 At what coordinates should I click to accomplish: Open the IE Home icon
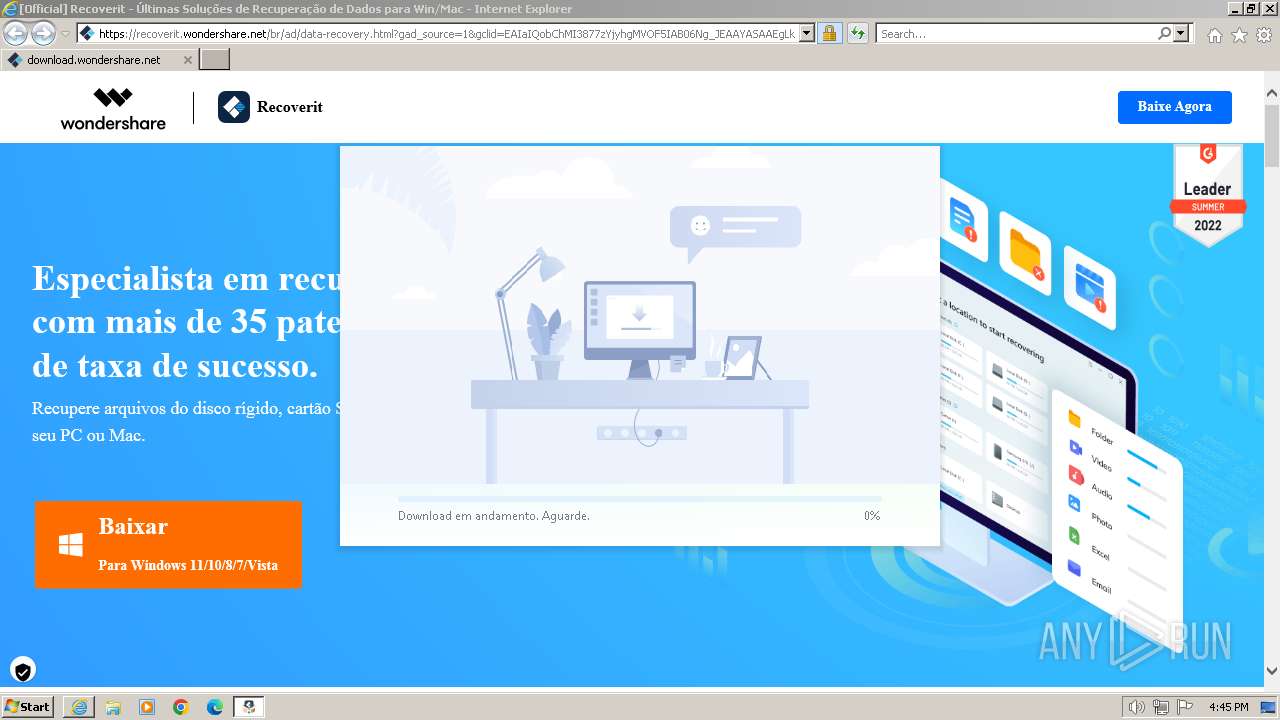pos(1214,35)
